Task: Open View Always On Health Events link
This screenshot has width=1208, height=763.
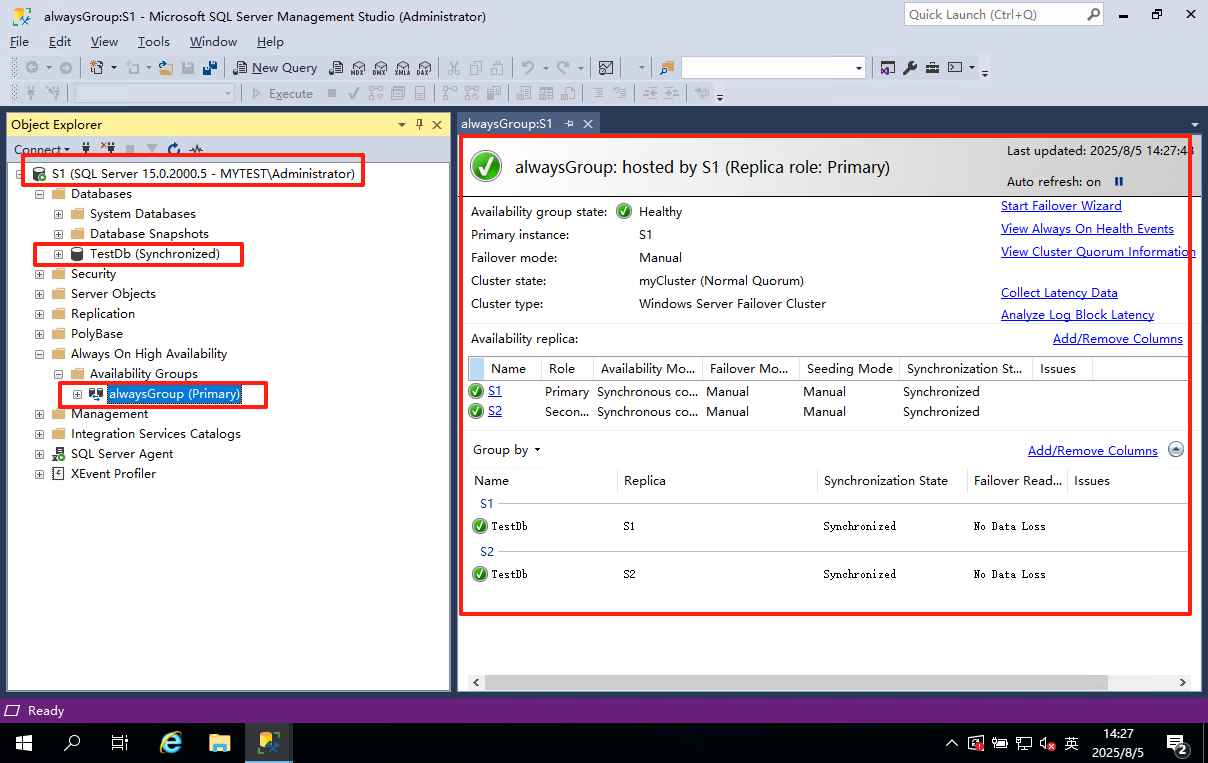Action: coord(1087,229)
